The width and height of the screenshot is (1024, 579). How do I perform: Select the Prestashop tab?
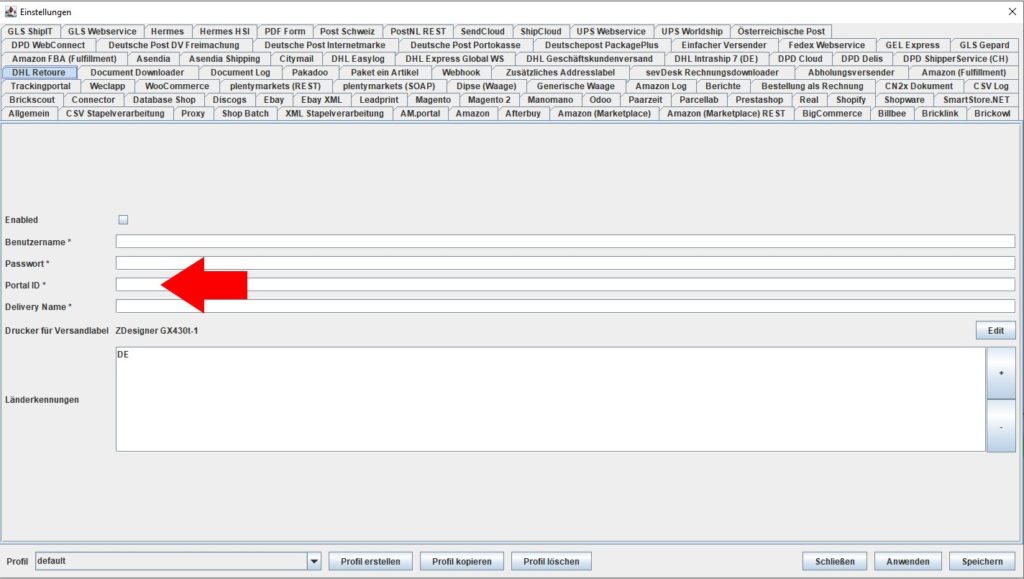pos(759,100)
